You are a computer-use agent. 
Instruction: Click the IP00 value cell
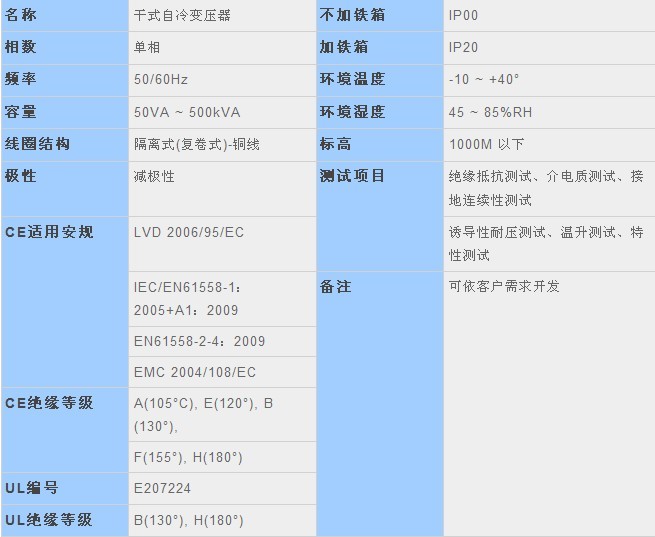pyautogui.click(x=464, y=15)
